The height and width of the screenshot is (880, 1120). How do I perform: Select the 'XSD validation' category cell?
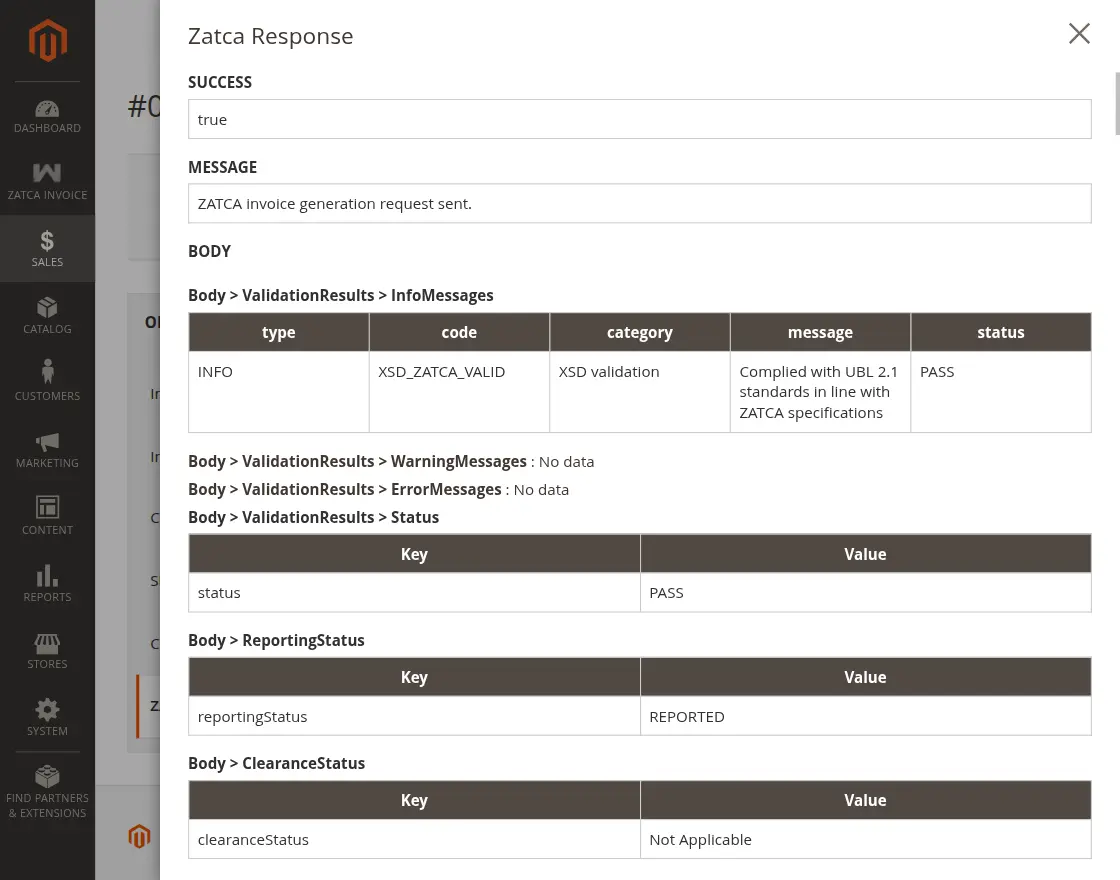click(640, 391)
